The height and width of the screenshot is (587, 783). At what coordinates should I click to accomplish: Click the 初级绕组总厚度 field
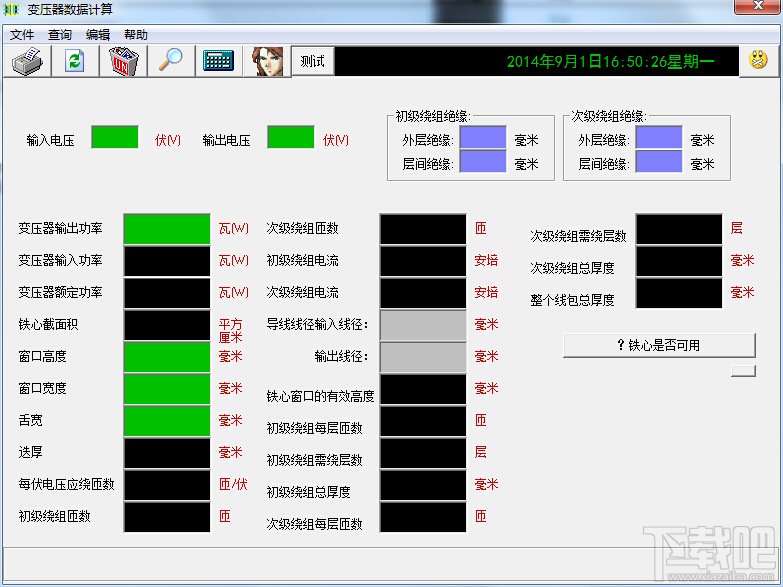[x=423, y=485]
